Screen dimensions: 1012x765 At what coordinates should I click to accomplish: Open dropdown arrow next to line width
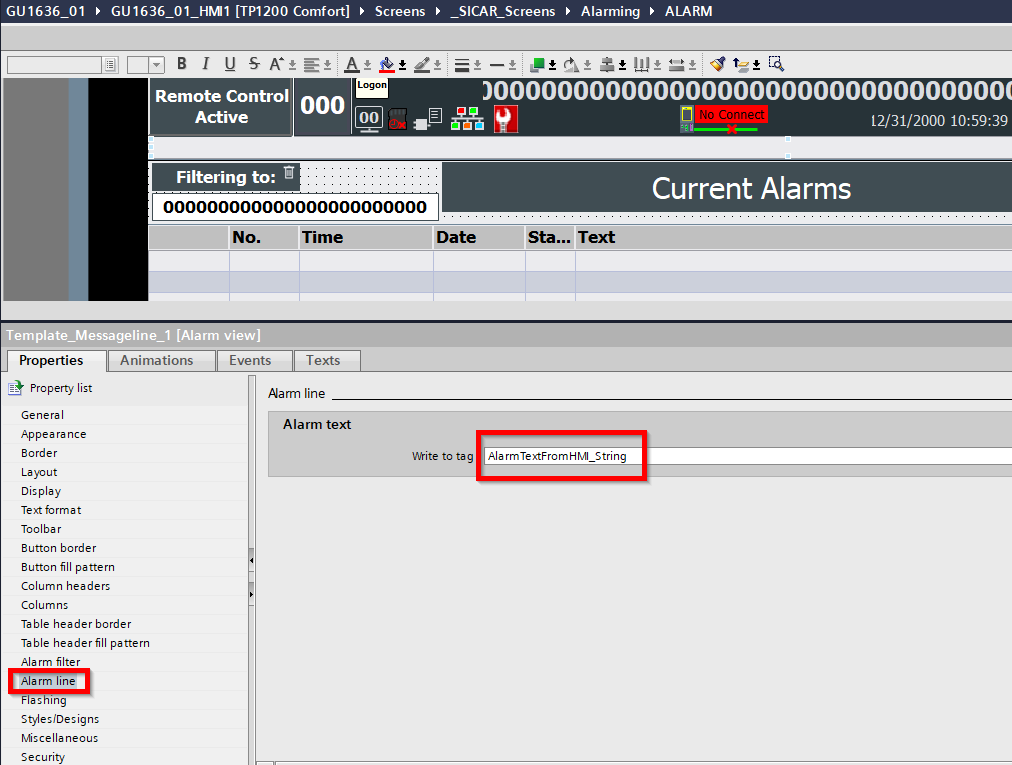click(478, 65)
